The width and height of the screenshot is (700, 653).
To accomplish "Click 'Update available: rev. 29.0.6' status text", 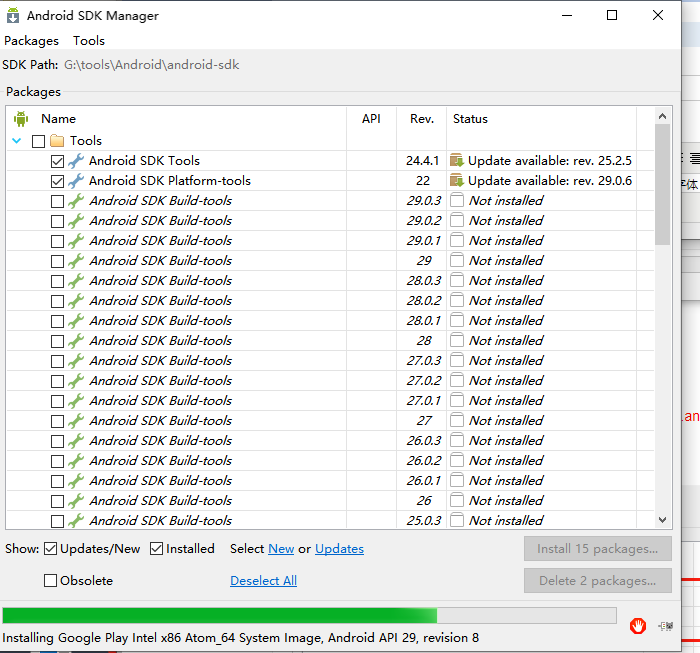I will click(550, 181).
